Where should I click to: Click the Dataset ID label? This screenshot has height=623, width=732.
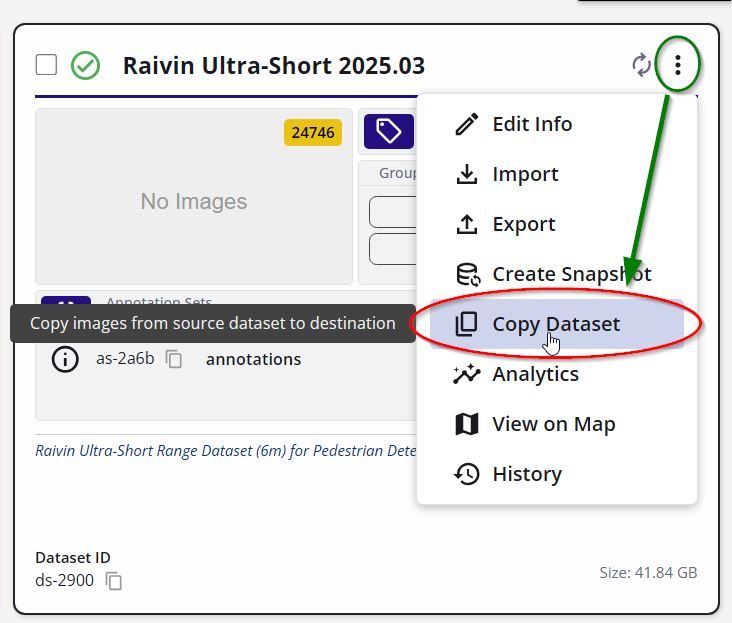73,558
